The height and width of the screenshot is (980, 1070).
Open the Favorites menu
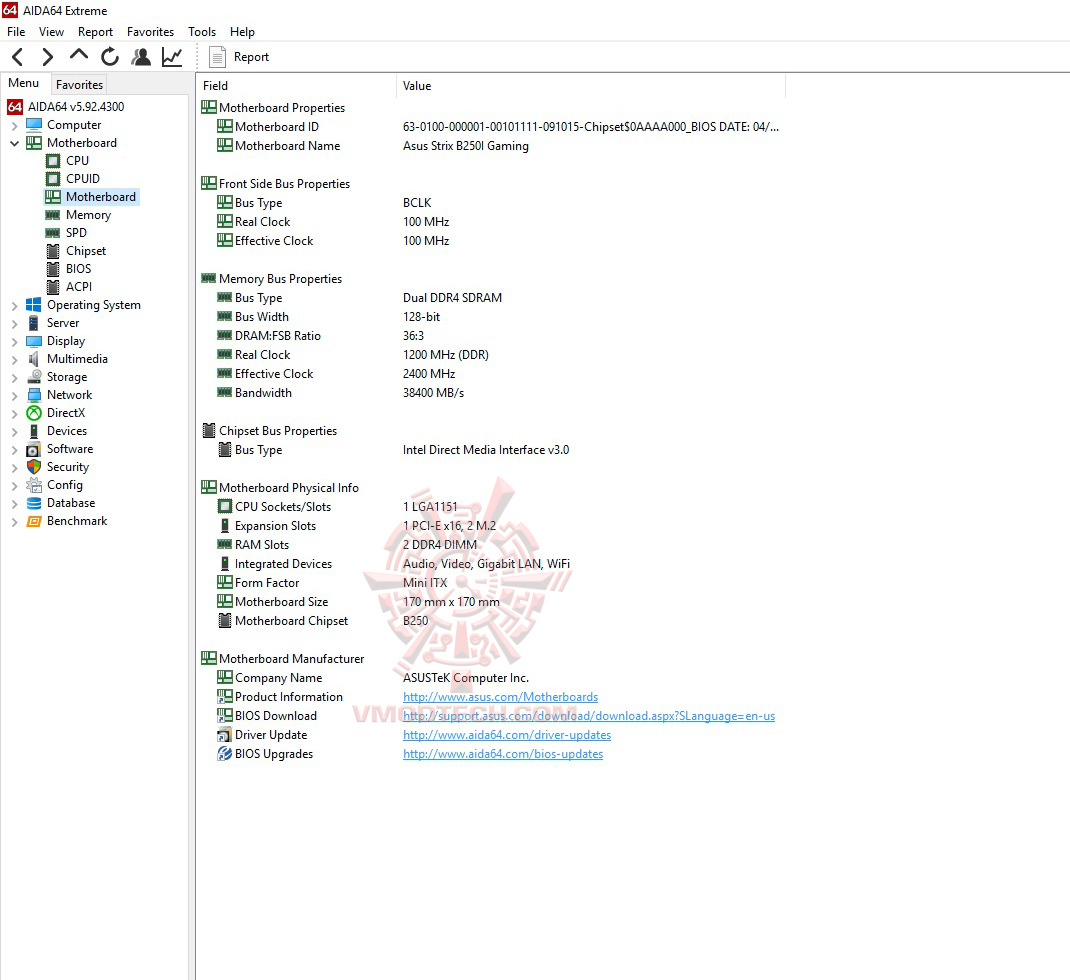pos(150,31)
